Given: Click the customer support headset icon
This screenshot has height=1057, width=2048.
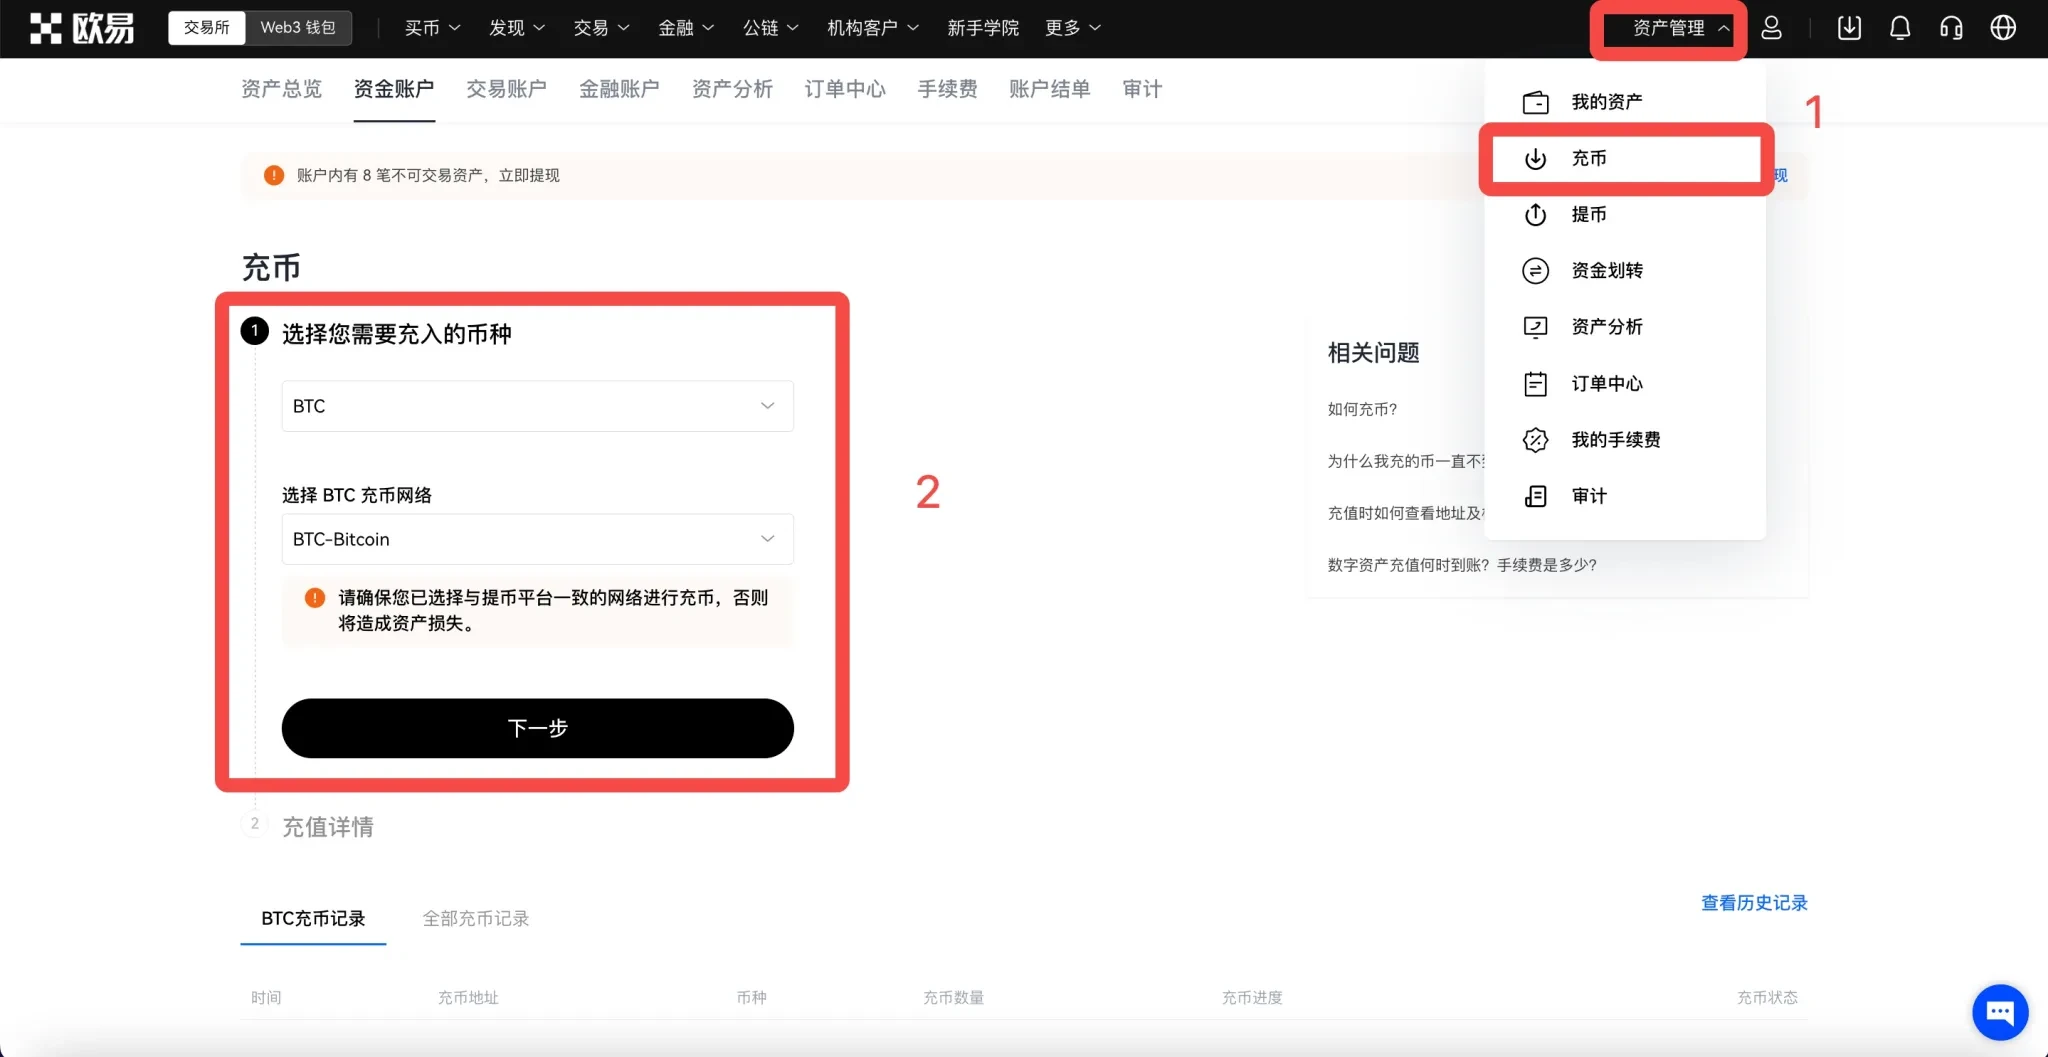Looking at the screenshot, I should click(x=1949, y=28).
